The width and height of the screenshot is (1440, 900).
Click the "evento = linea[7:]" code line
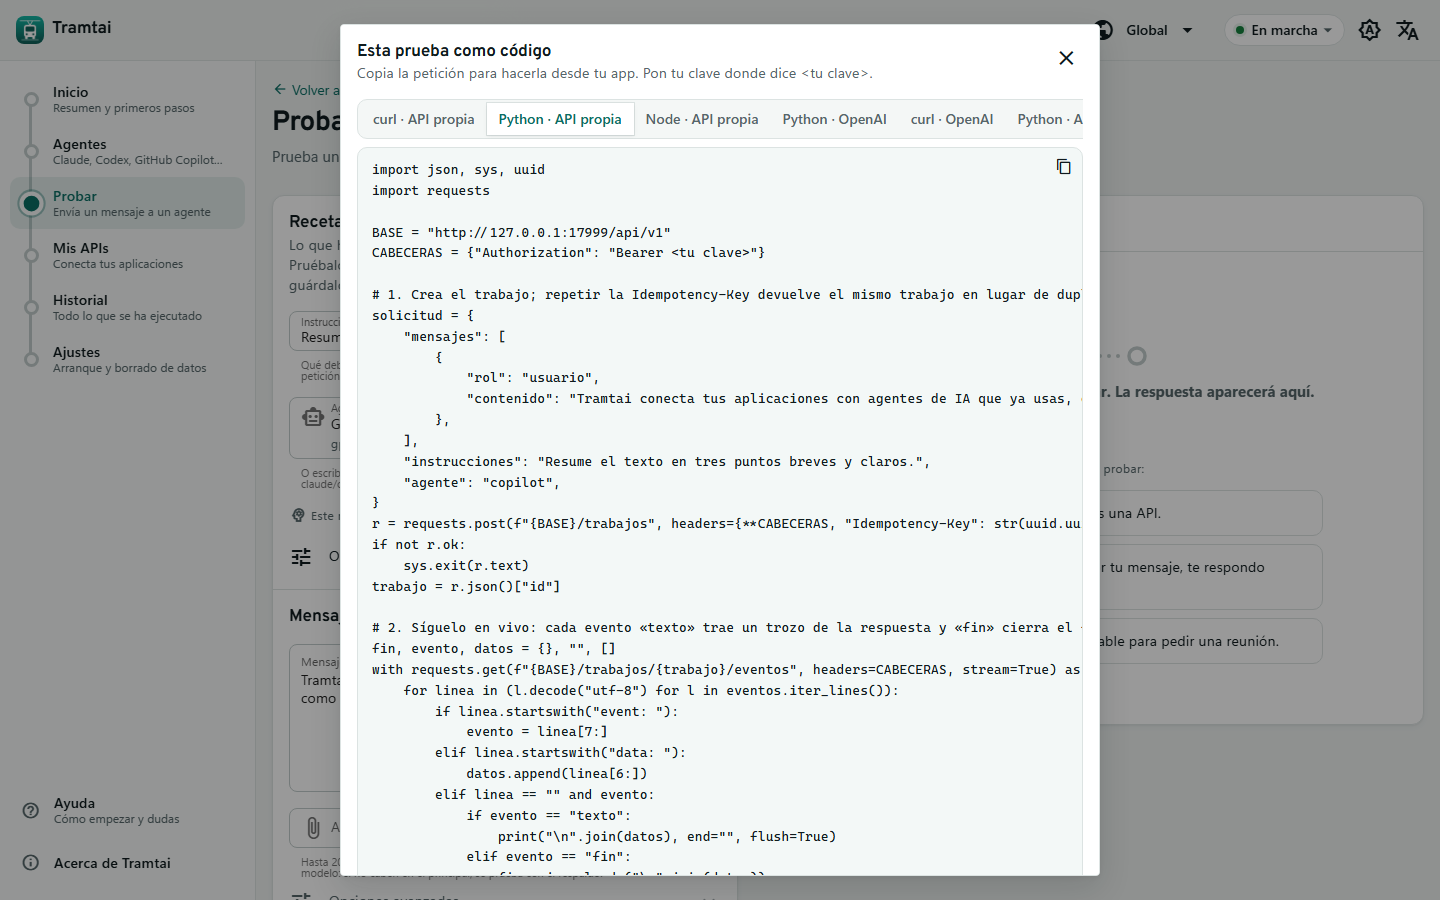pyautogui.click(x=537, y=732)
